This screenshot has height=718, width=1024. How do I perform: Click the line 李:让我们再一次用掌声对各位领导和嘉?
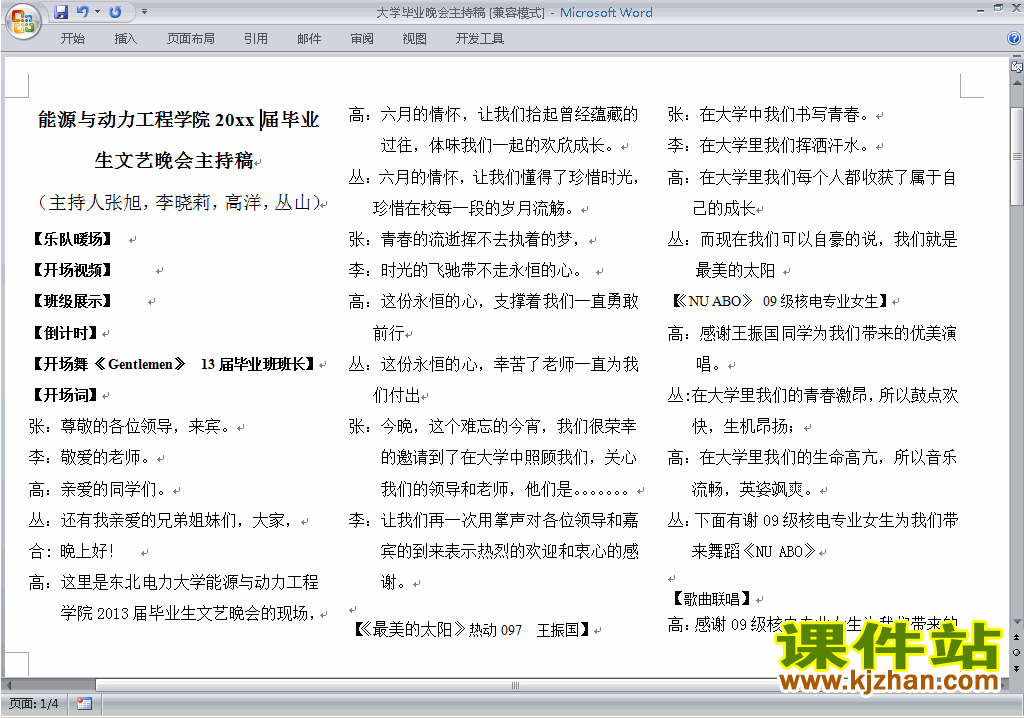click(493, 520)
